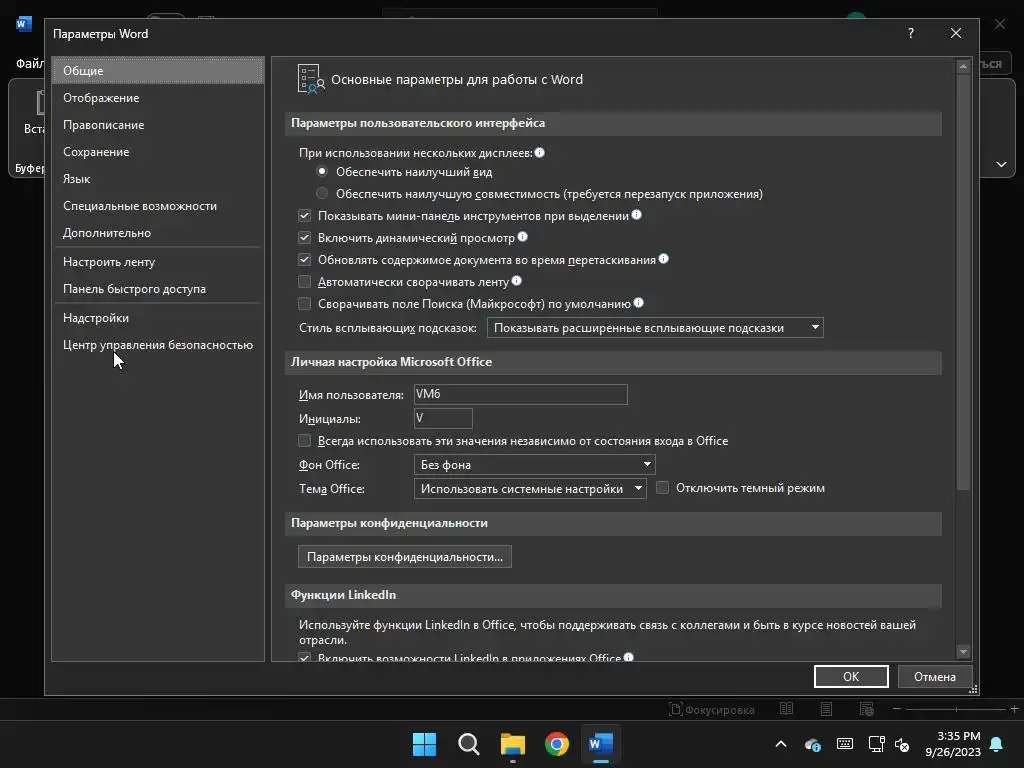Click the options pane vertical scrollbar thumb
Viewport: 1024px width, 768px height.
(x=963, y=281)
